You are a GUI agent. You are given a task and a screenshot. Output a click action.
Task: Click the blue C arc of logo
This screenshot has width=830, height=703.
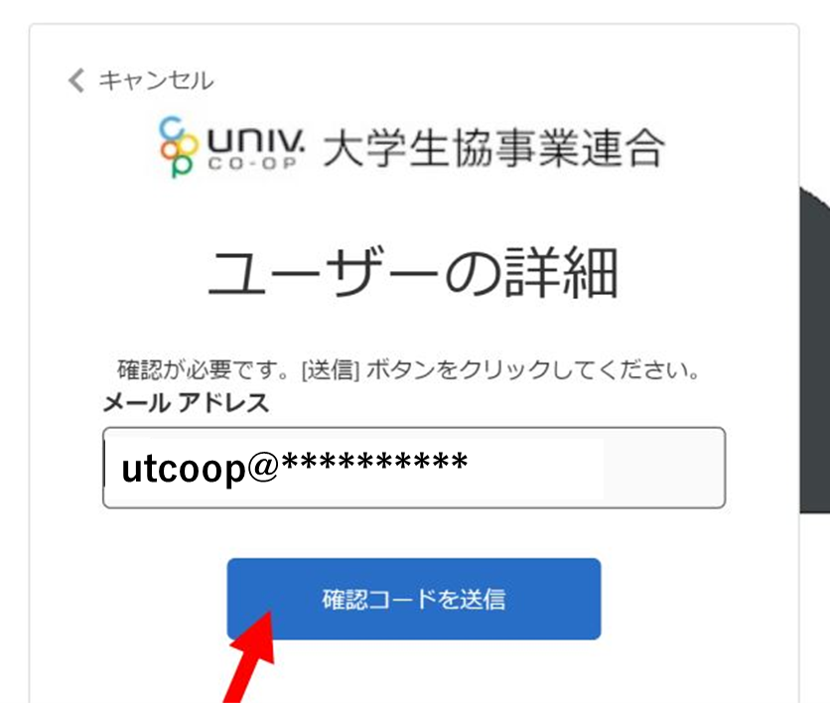(172, 127)
